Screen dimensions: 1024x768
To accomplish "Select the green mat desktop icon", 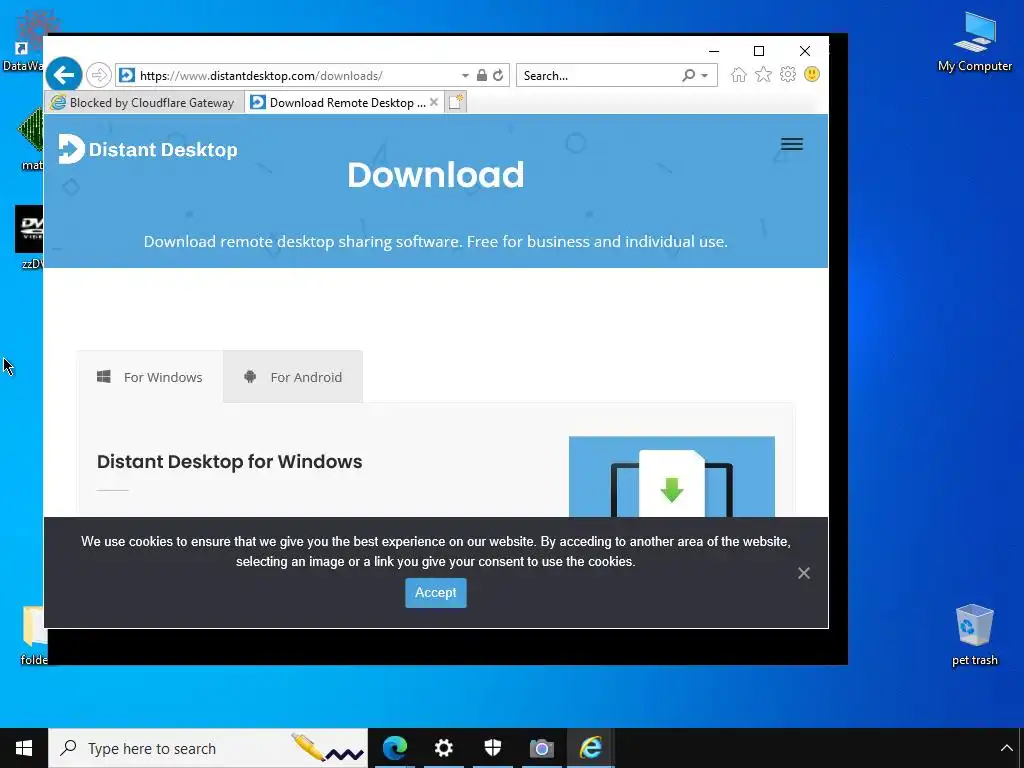I will [29, 138].
